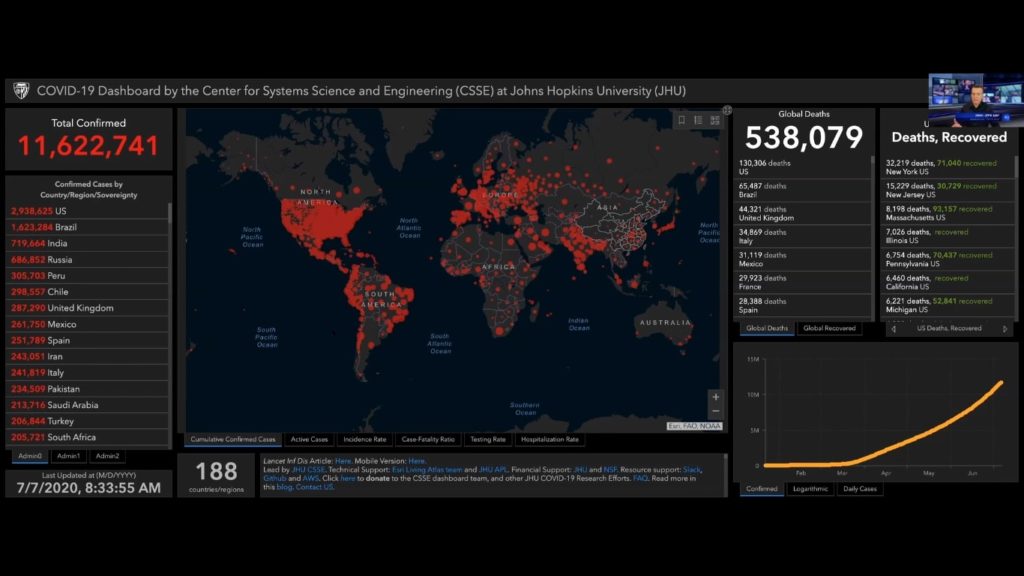Viewport: 1024px width, 576px height.
Task: Switch to the Admin2 tab
Action: 107,456
